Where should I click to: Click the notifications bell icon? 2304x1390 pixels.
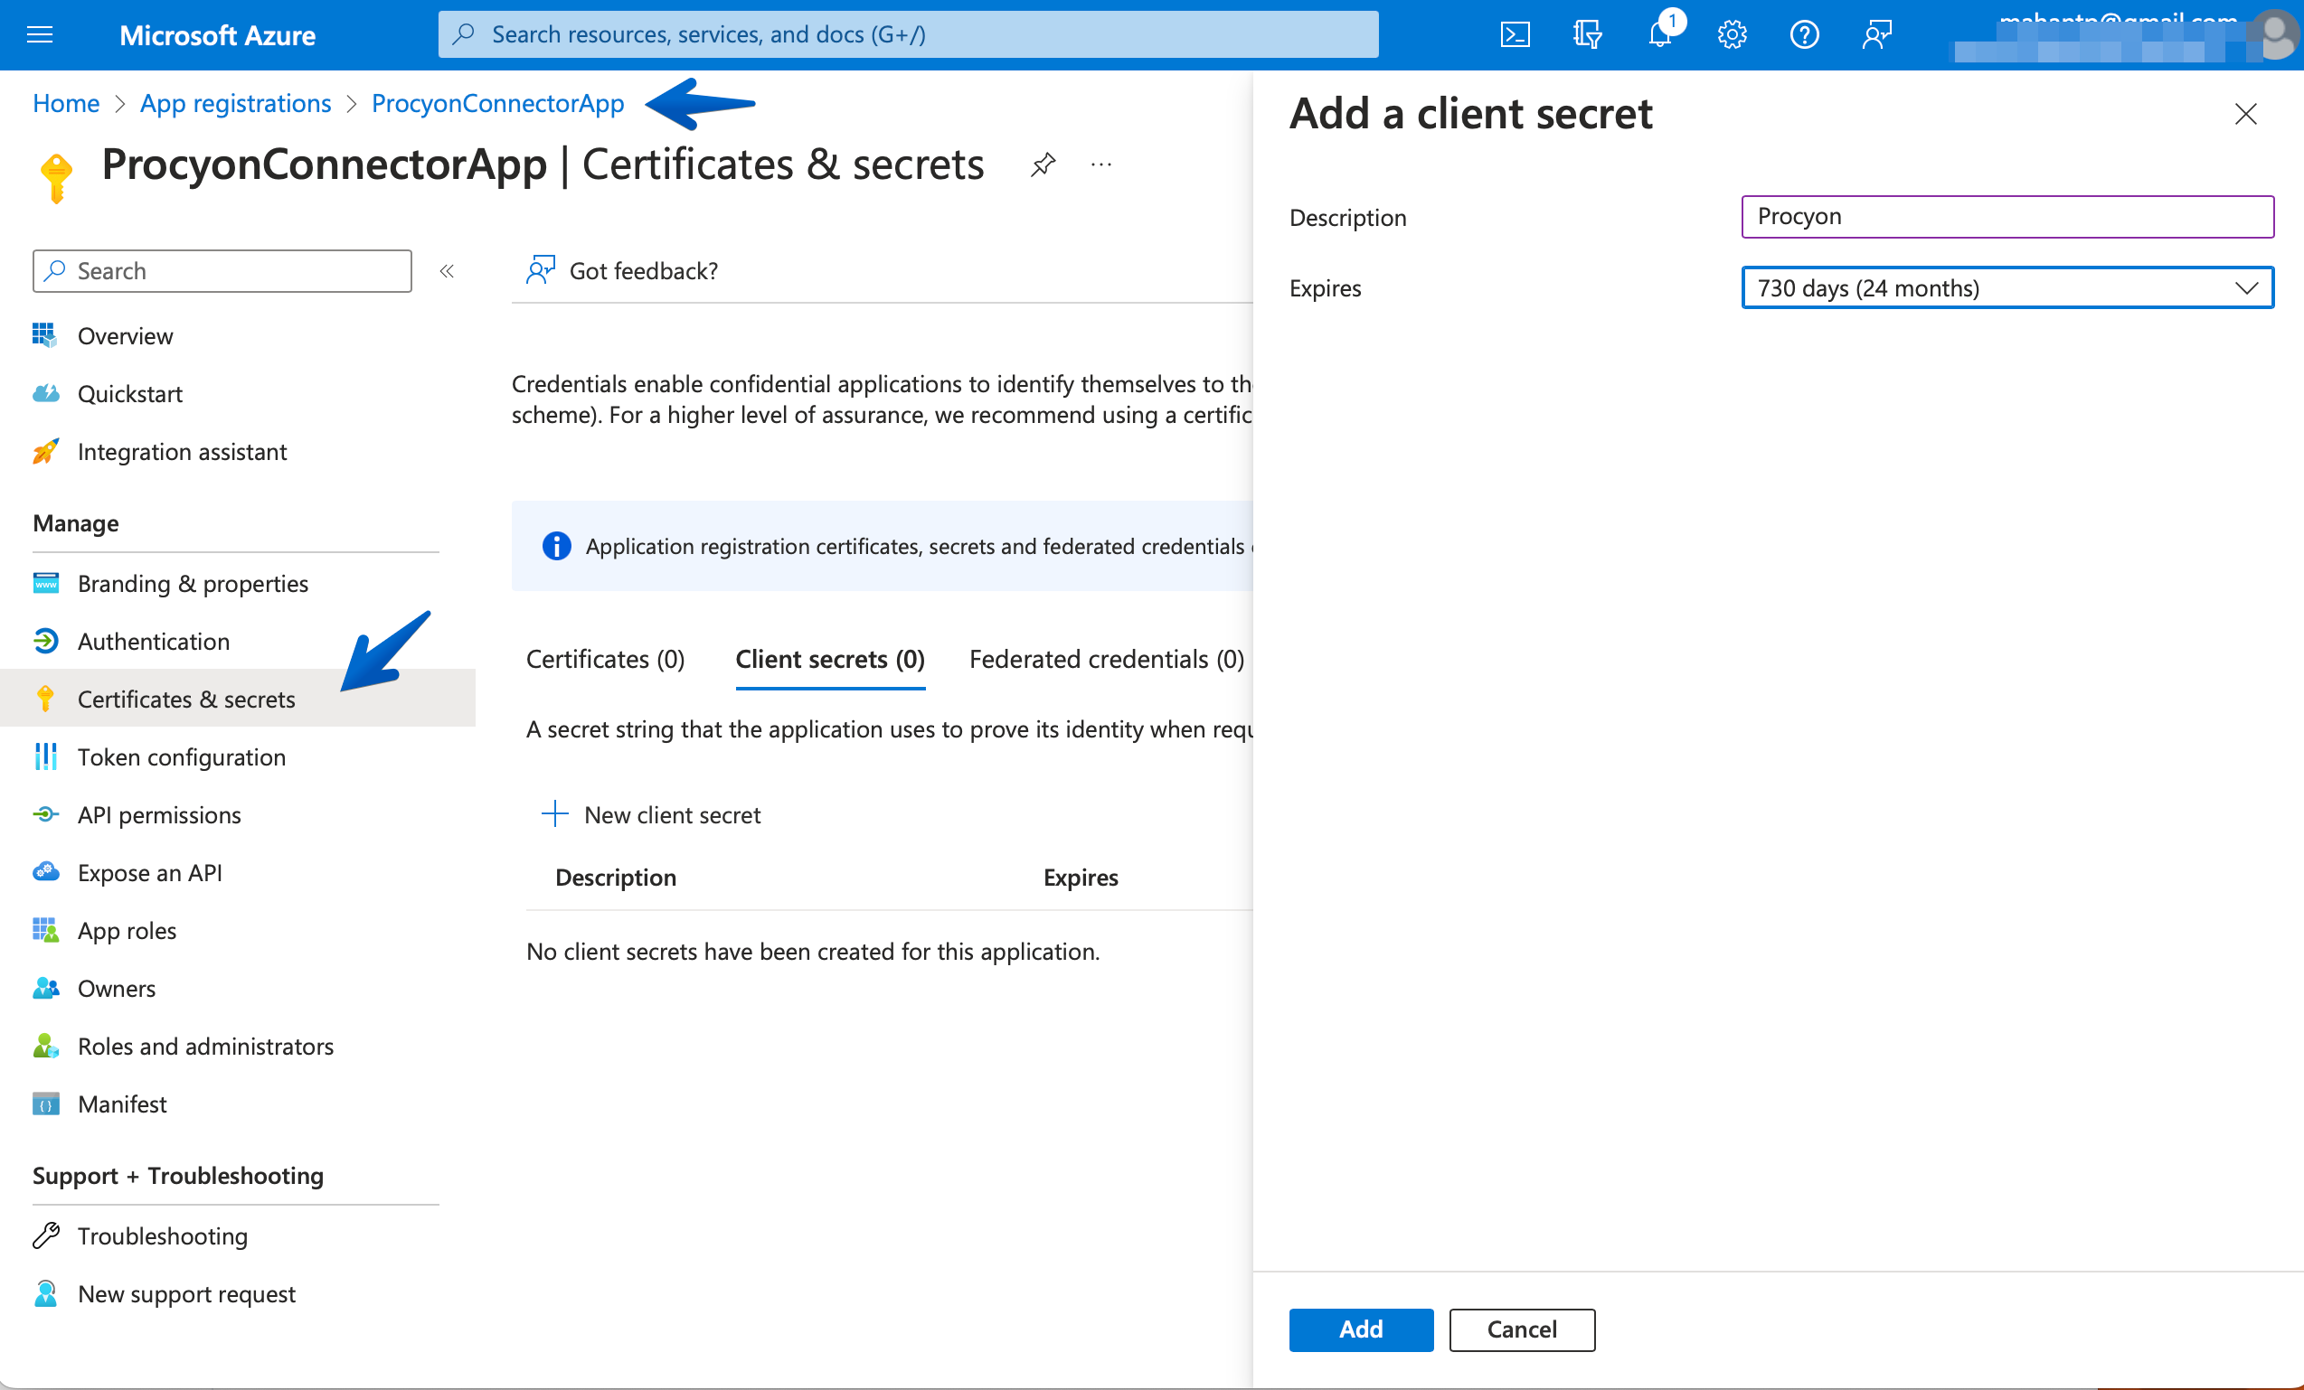pyautogui.click(x=1660, y=35)
